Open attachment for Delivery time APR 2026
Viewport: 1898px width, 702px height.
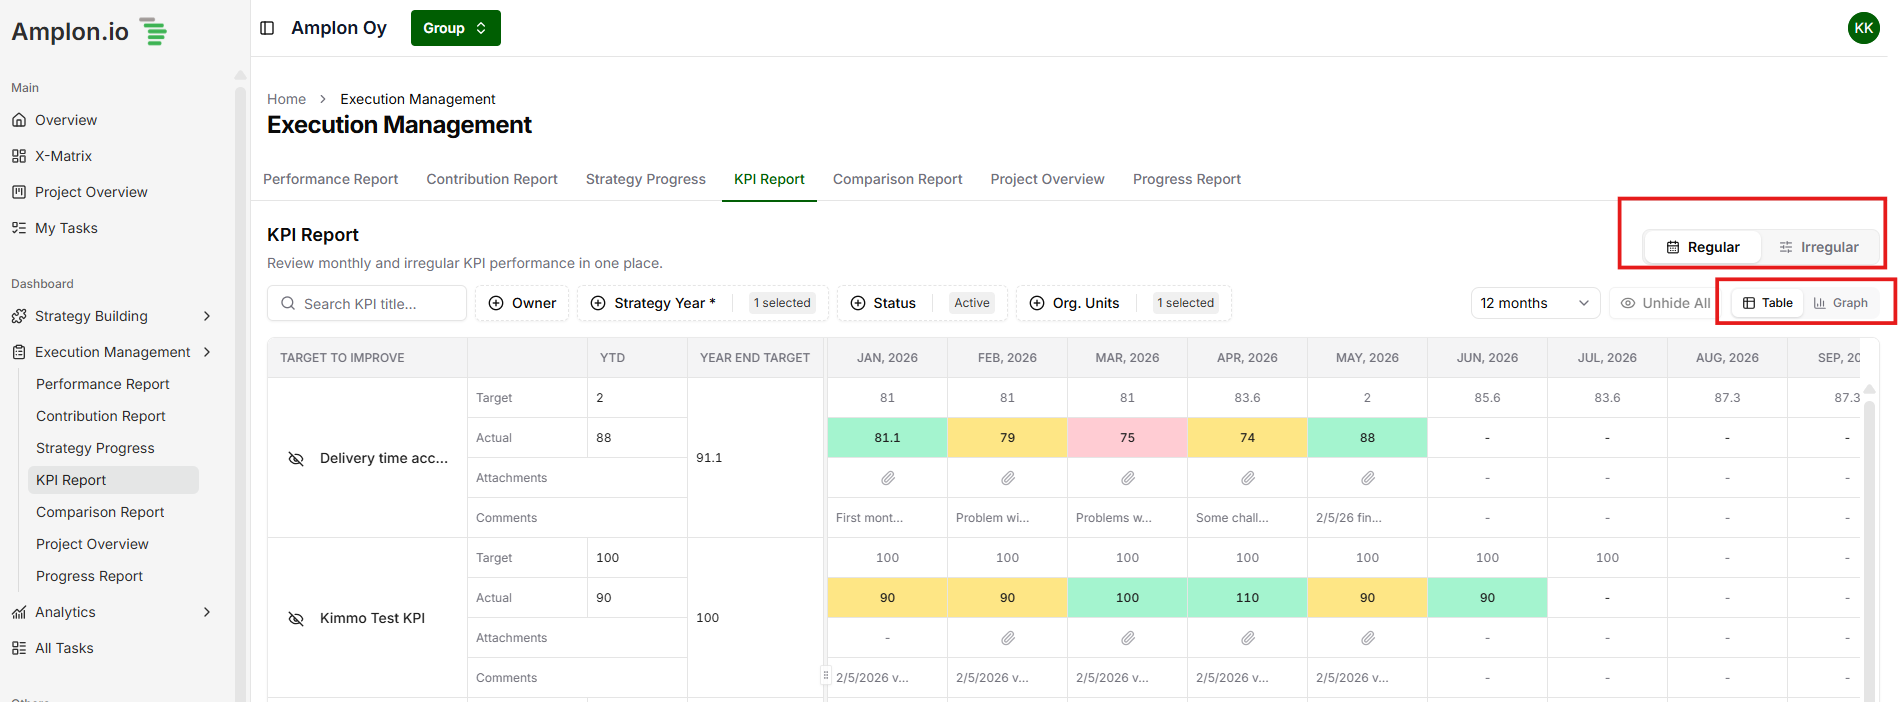1247,478
